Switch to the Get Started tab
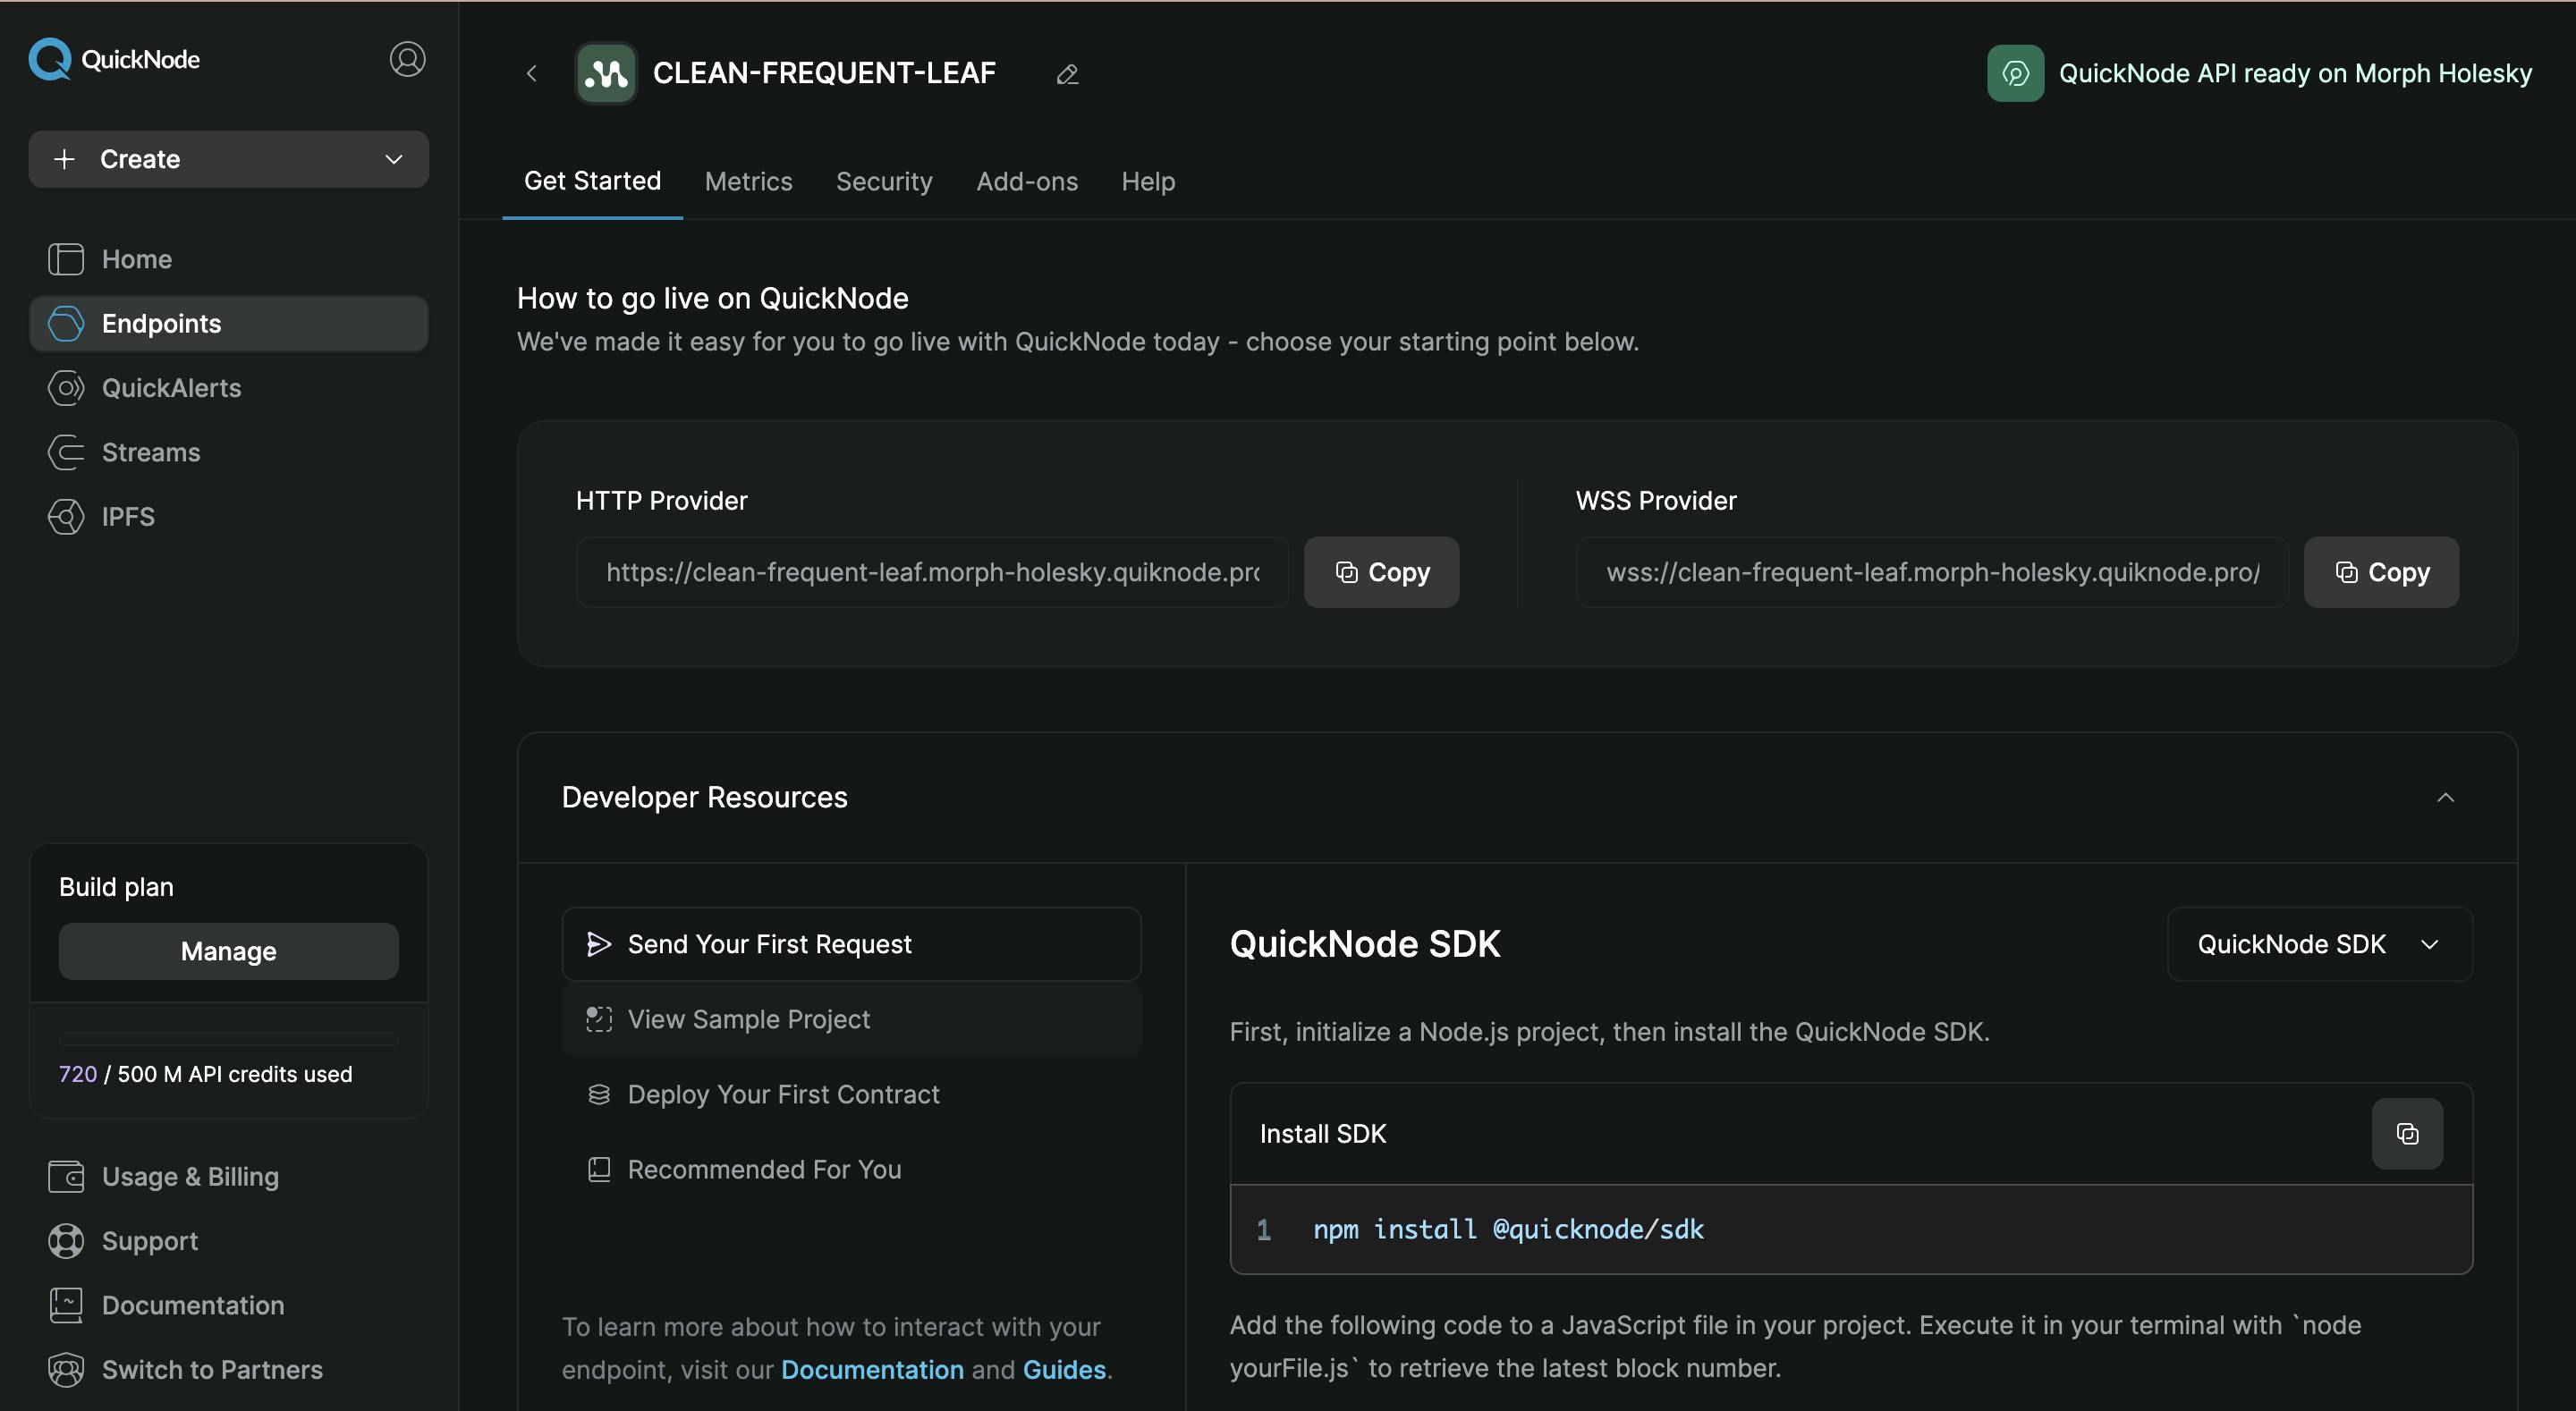The width and height of the screenshot is (2576, 1411). (592, 181)
